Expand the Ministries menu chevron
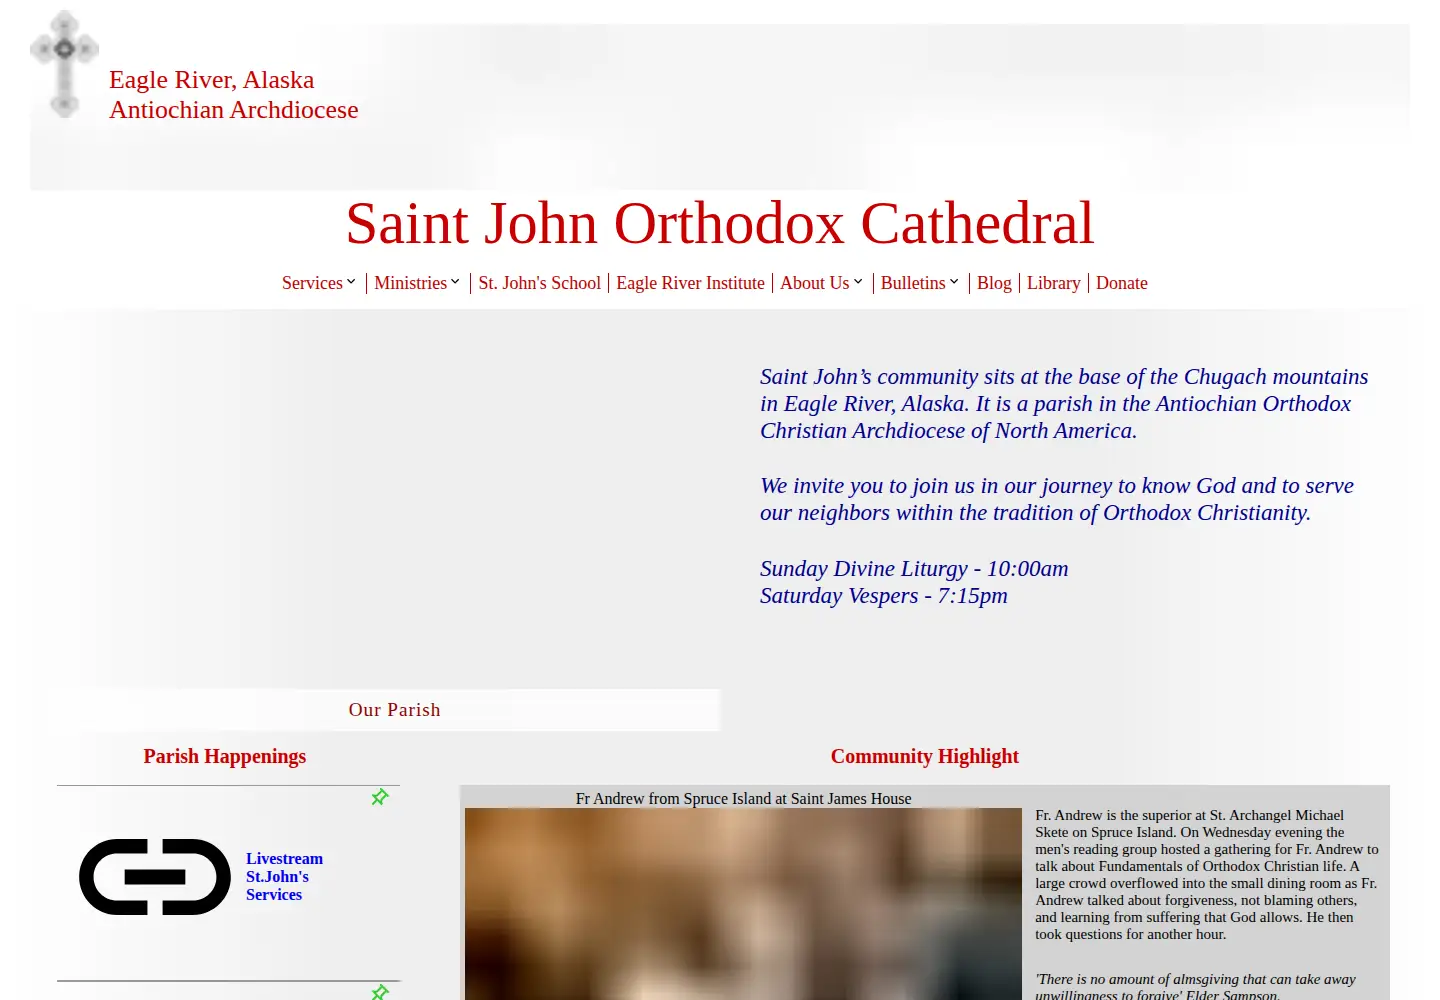 [455, 282]
